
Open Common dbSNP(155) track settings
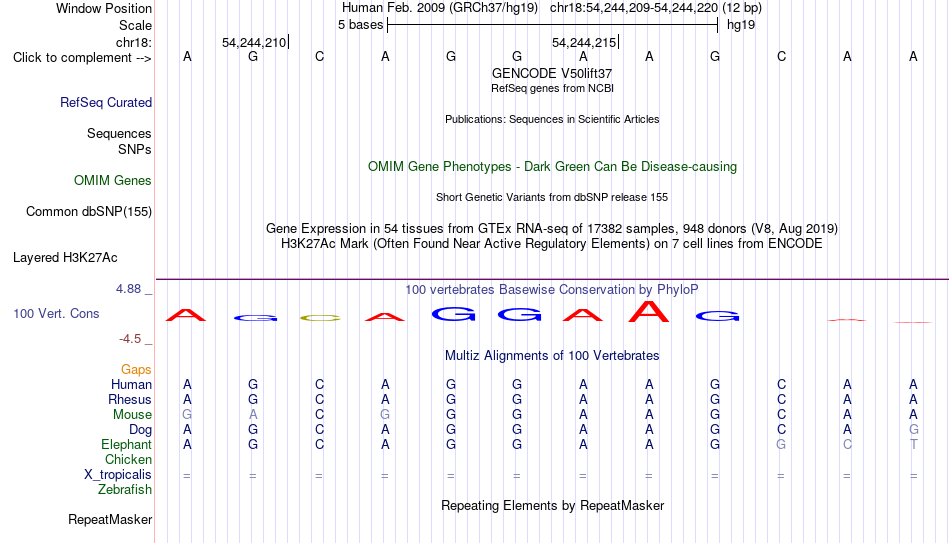89,212
